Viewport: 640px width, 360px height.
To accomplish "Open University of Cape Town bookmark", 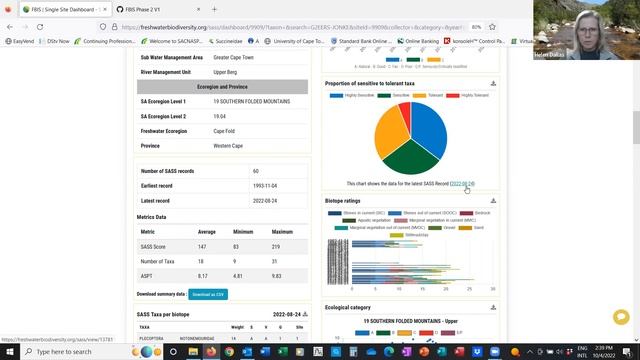I will point(294,41).
